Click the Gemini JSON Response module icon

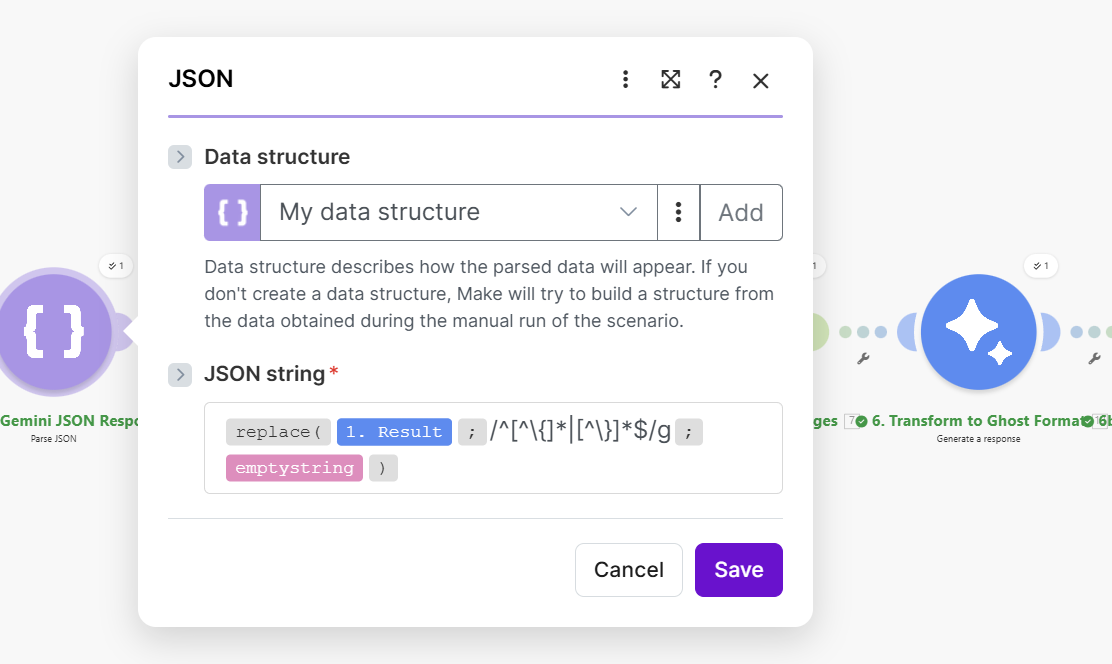click(x=55, y=331)
